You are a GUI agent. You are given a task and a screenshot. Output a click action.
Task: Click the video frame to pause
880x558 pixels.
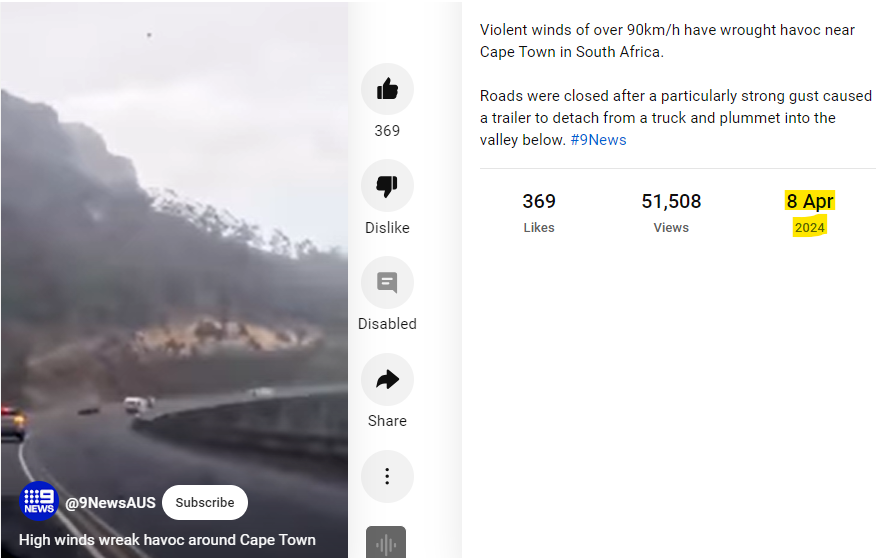[x=174, y=253]
